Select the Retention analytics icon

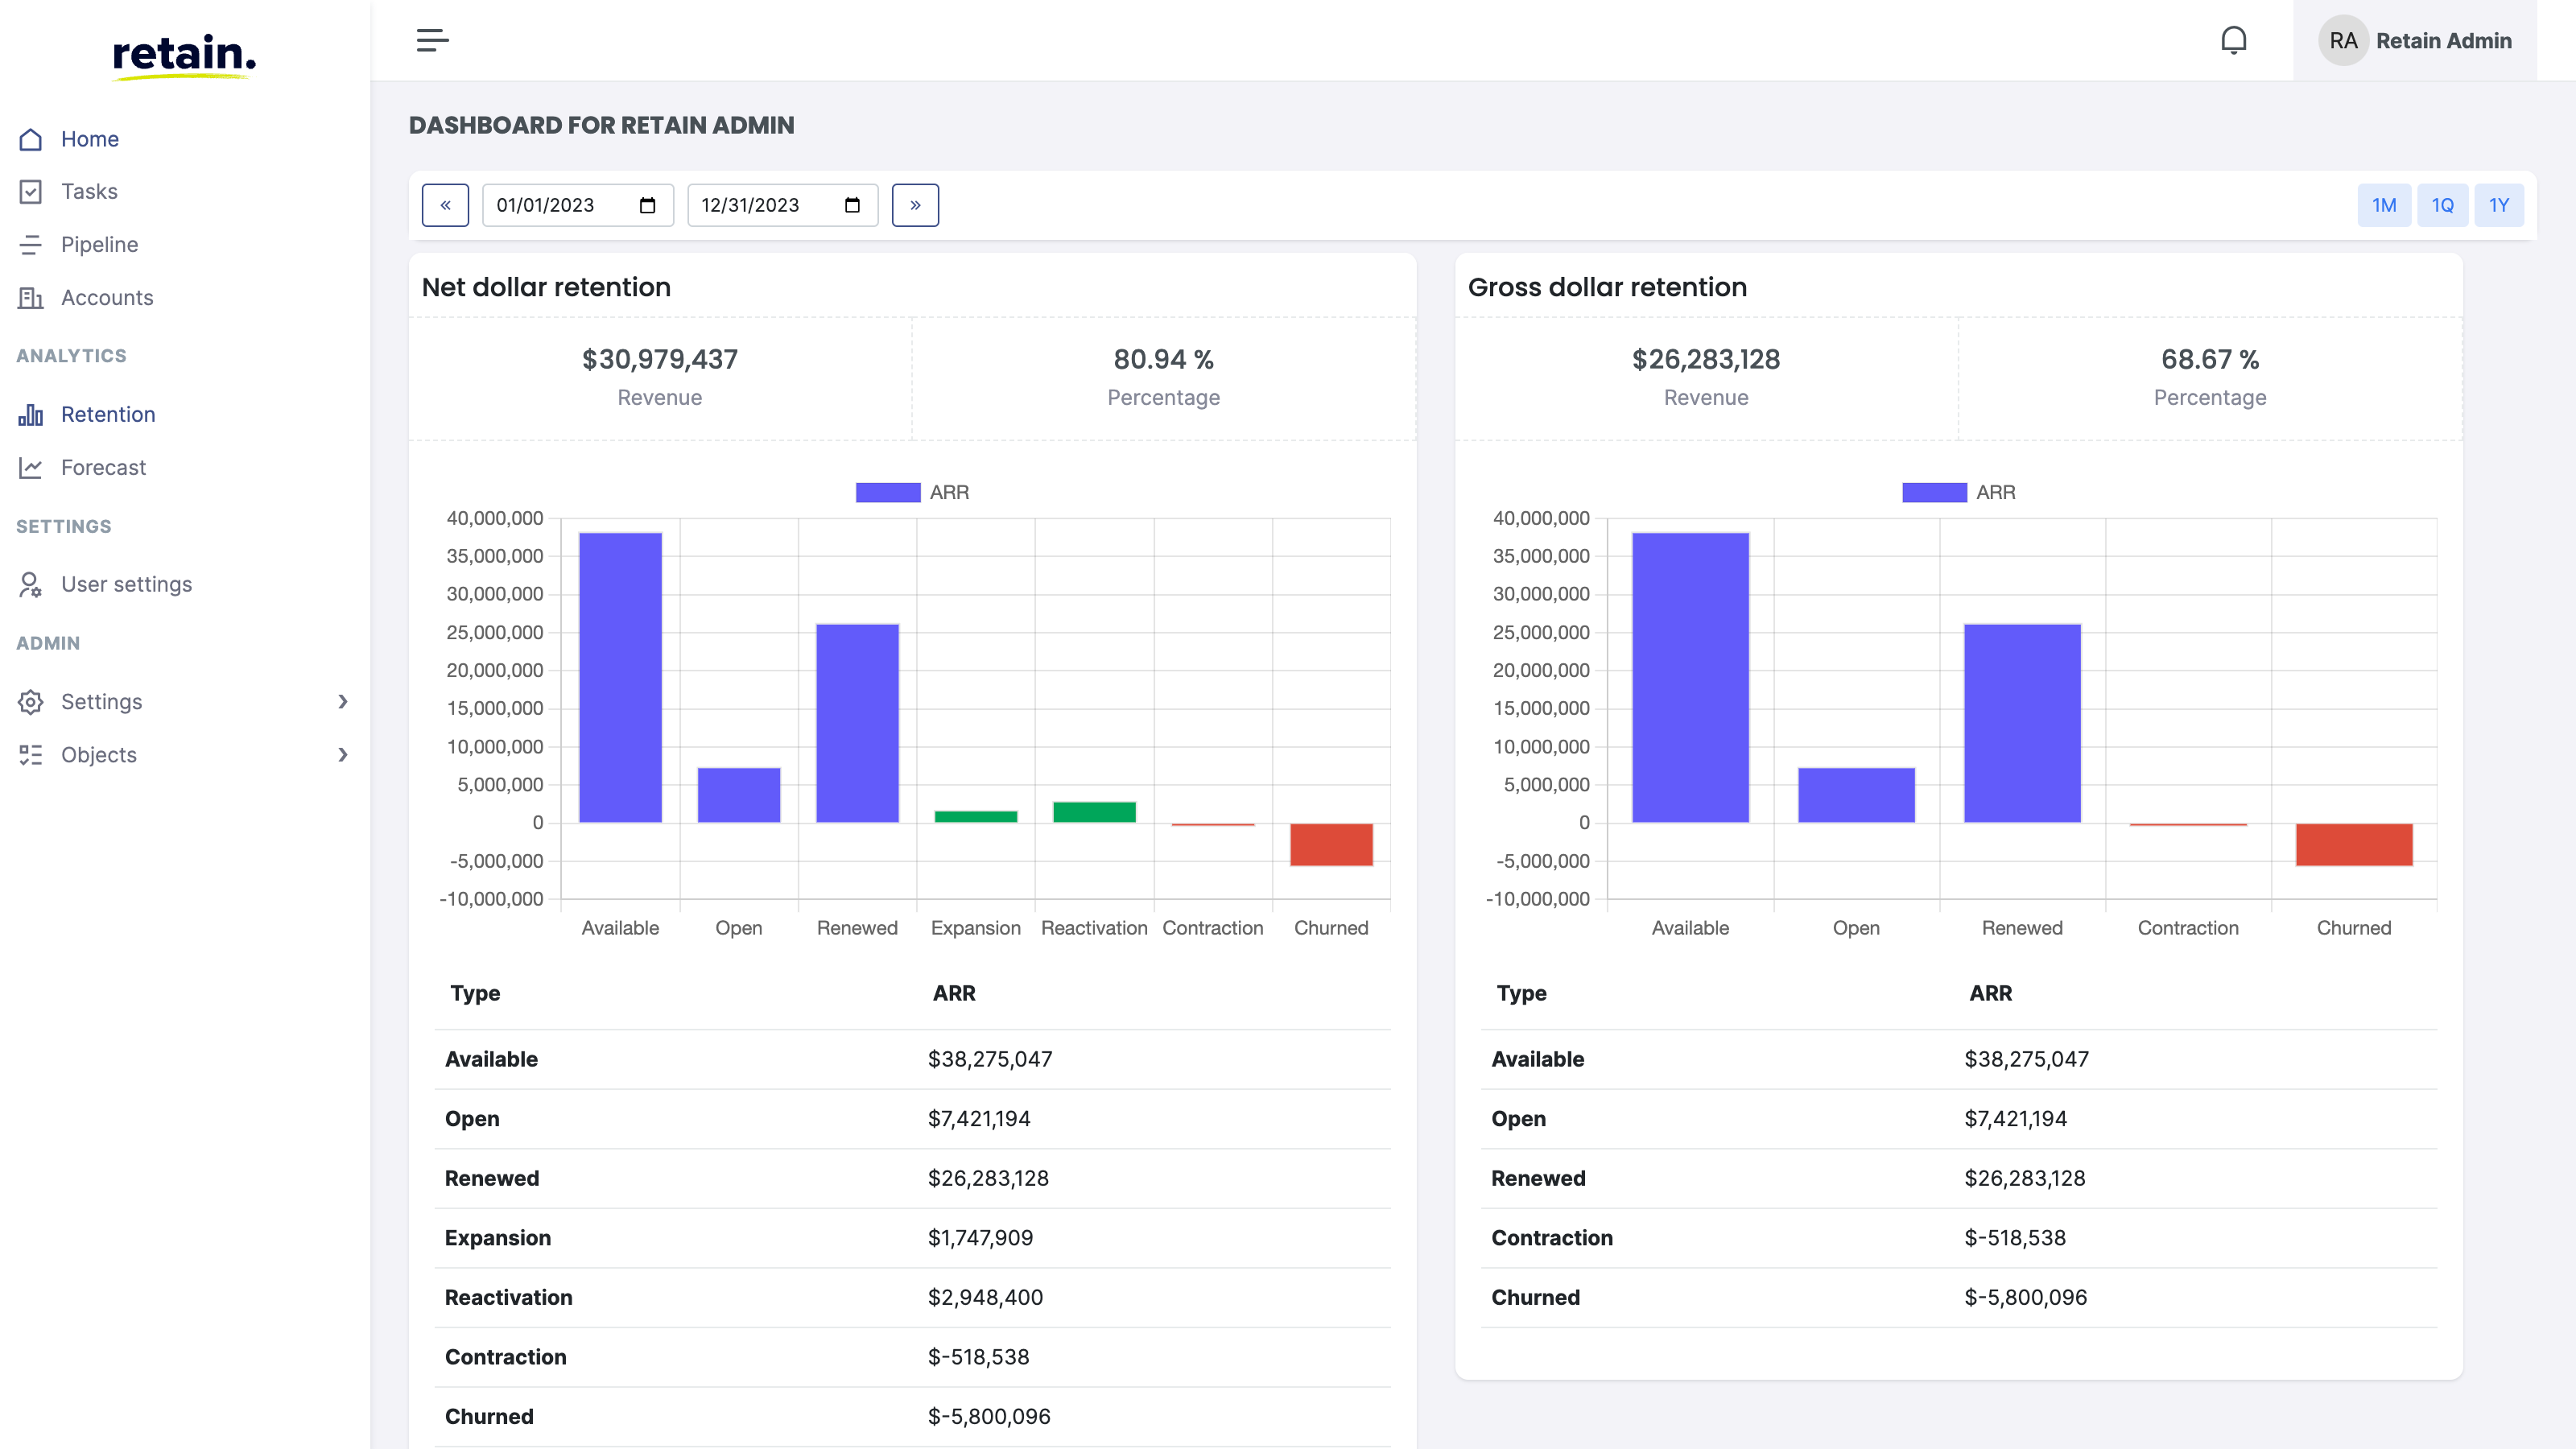(31, 414)
